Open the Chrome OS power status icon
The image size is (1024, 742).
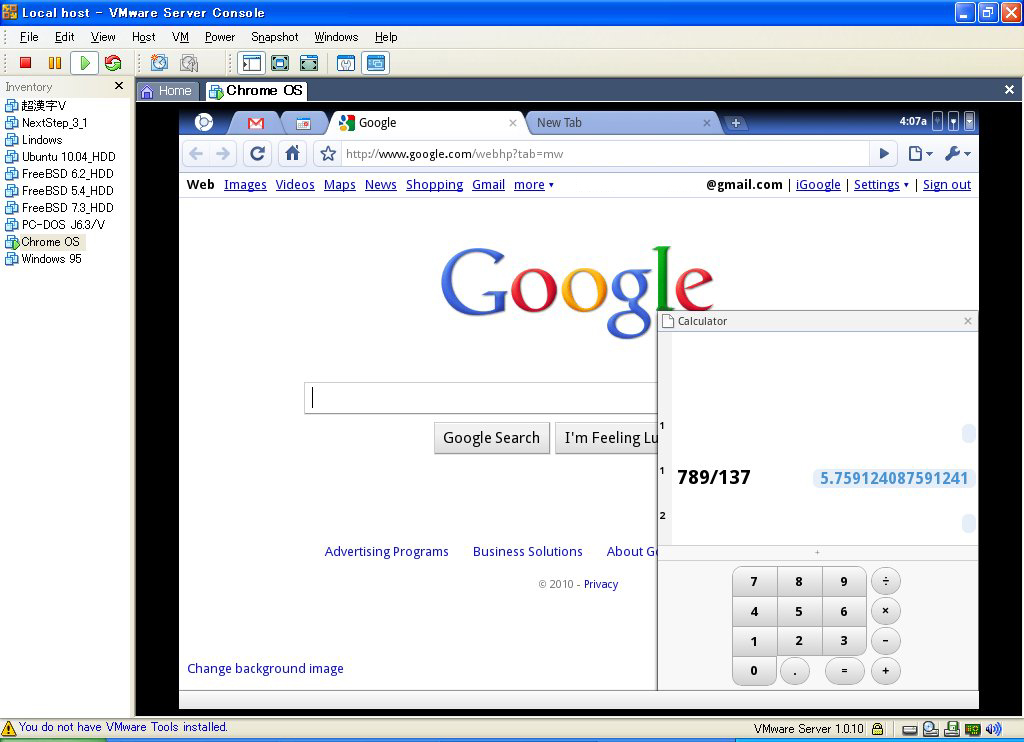tap(937, 121)
